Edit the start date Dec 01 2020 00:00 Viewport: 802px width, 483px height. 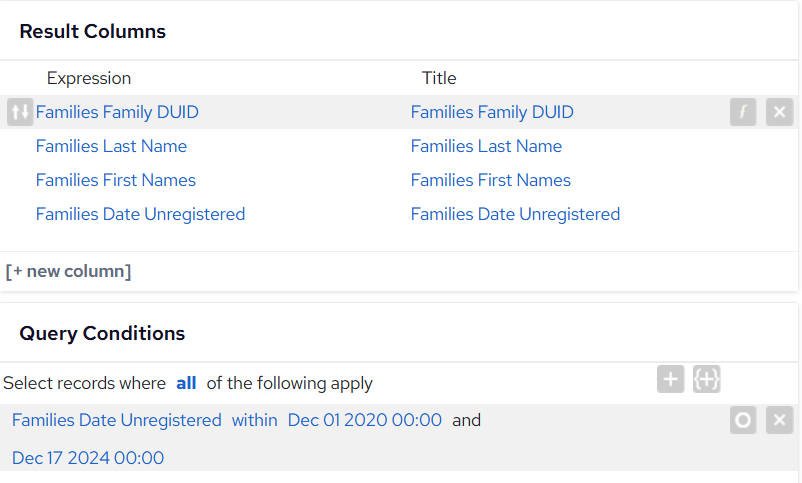[x=365, y=420]
